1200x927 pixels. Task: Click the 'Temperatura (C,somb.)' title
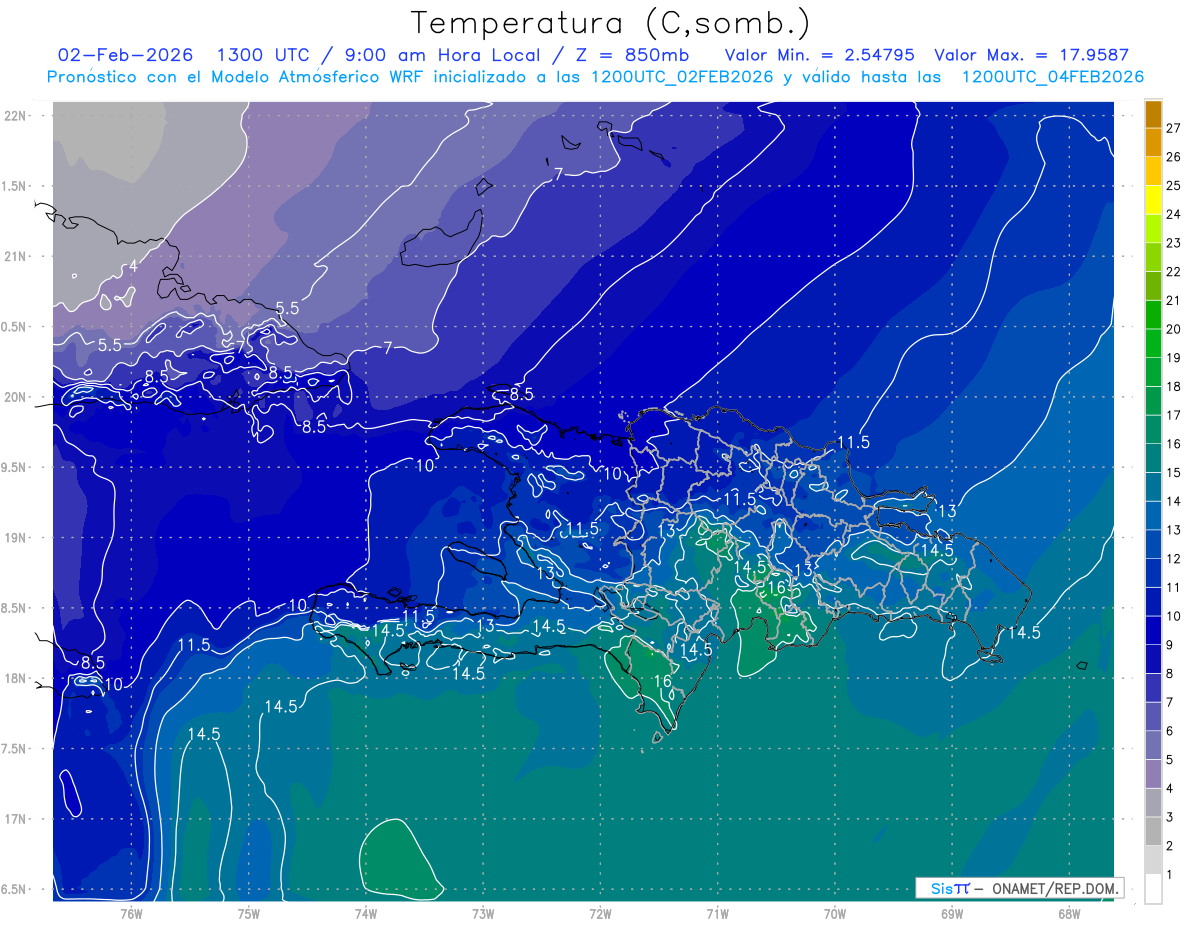(x=611, y=23)
